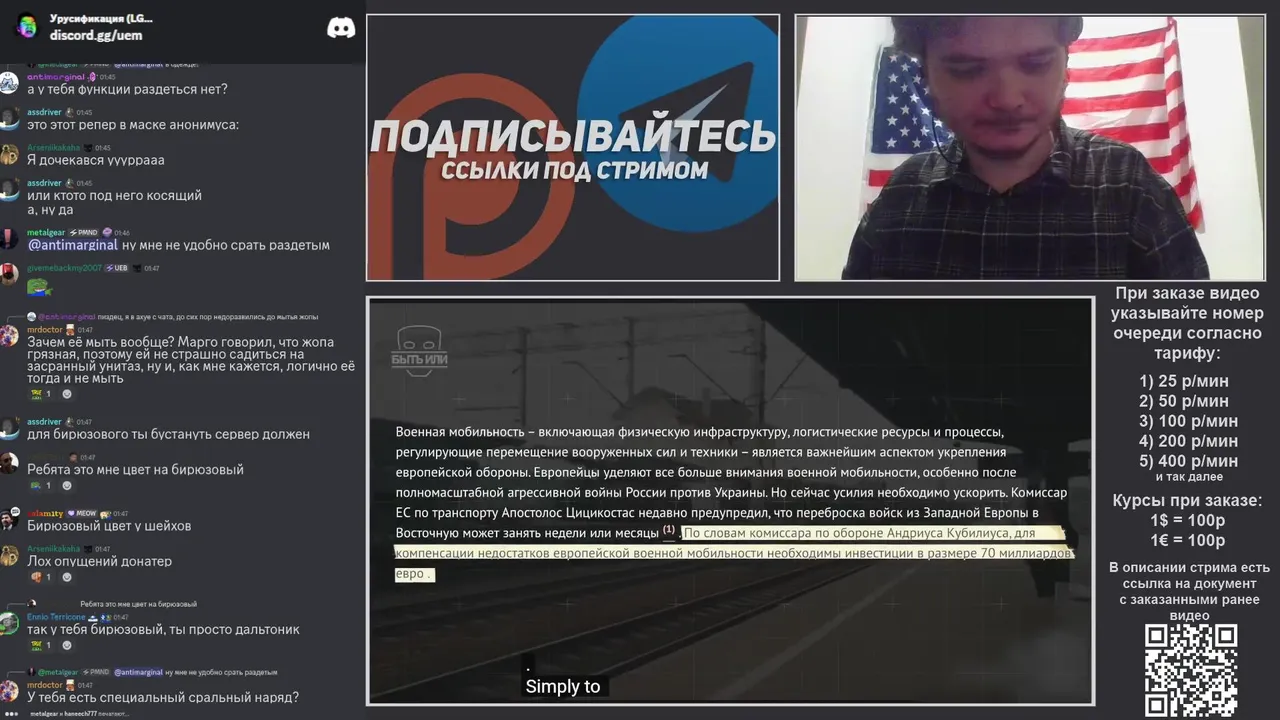Click the typing indicator 'metalgear и haneech777'
Screen dimensions: 1280x720
(79, 714)
